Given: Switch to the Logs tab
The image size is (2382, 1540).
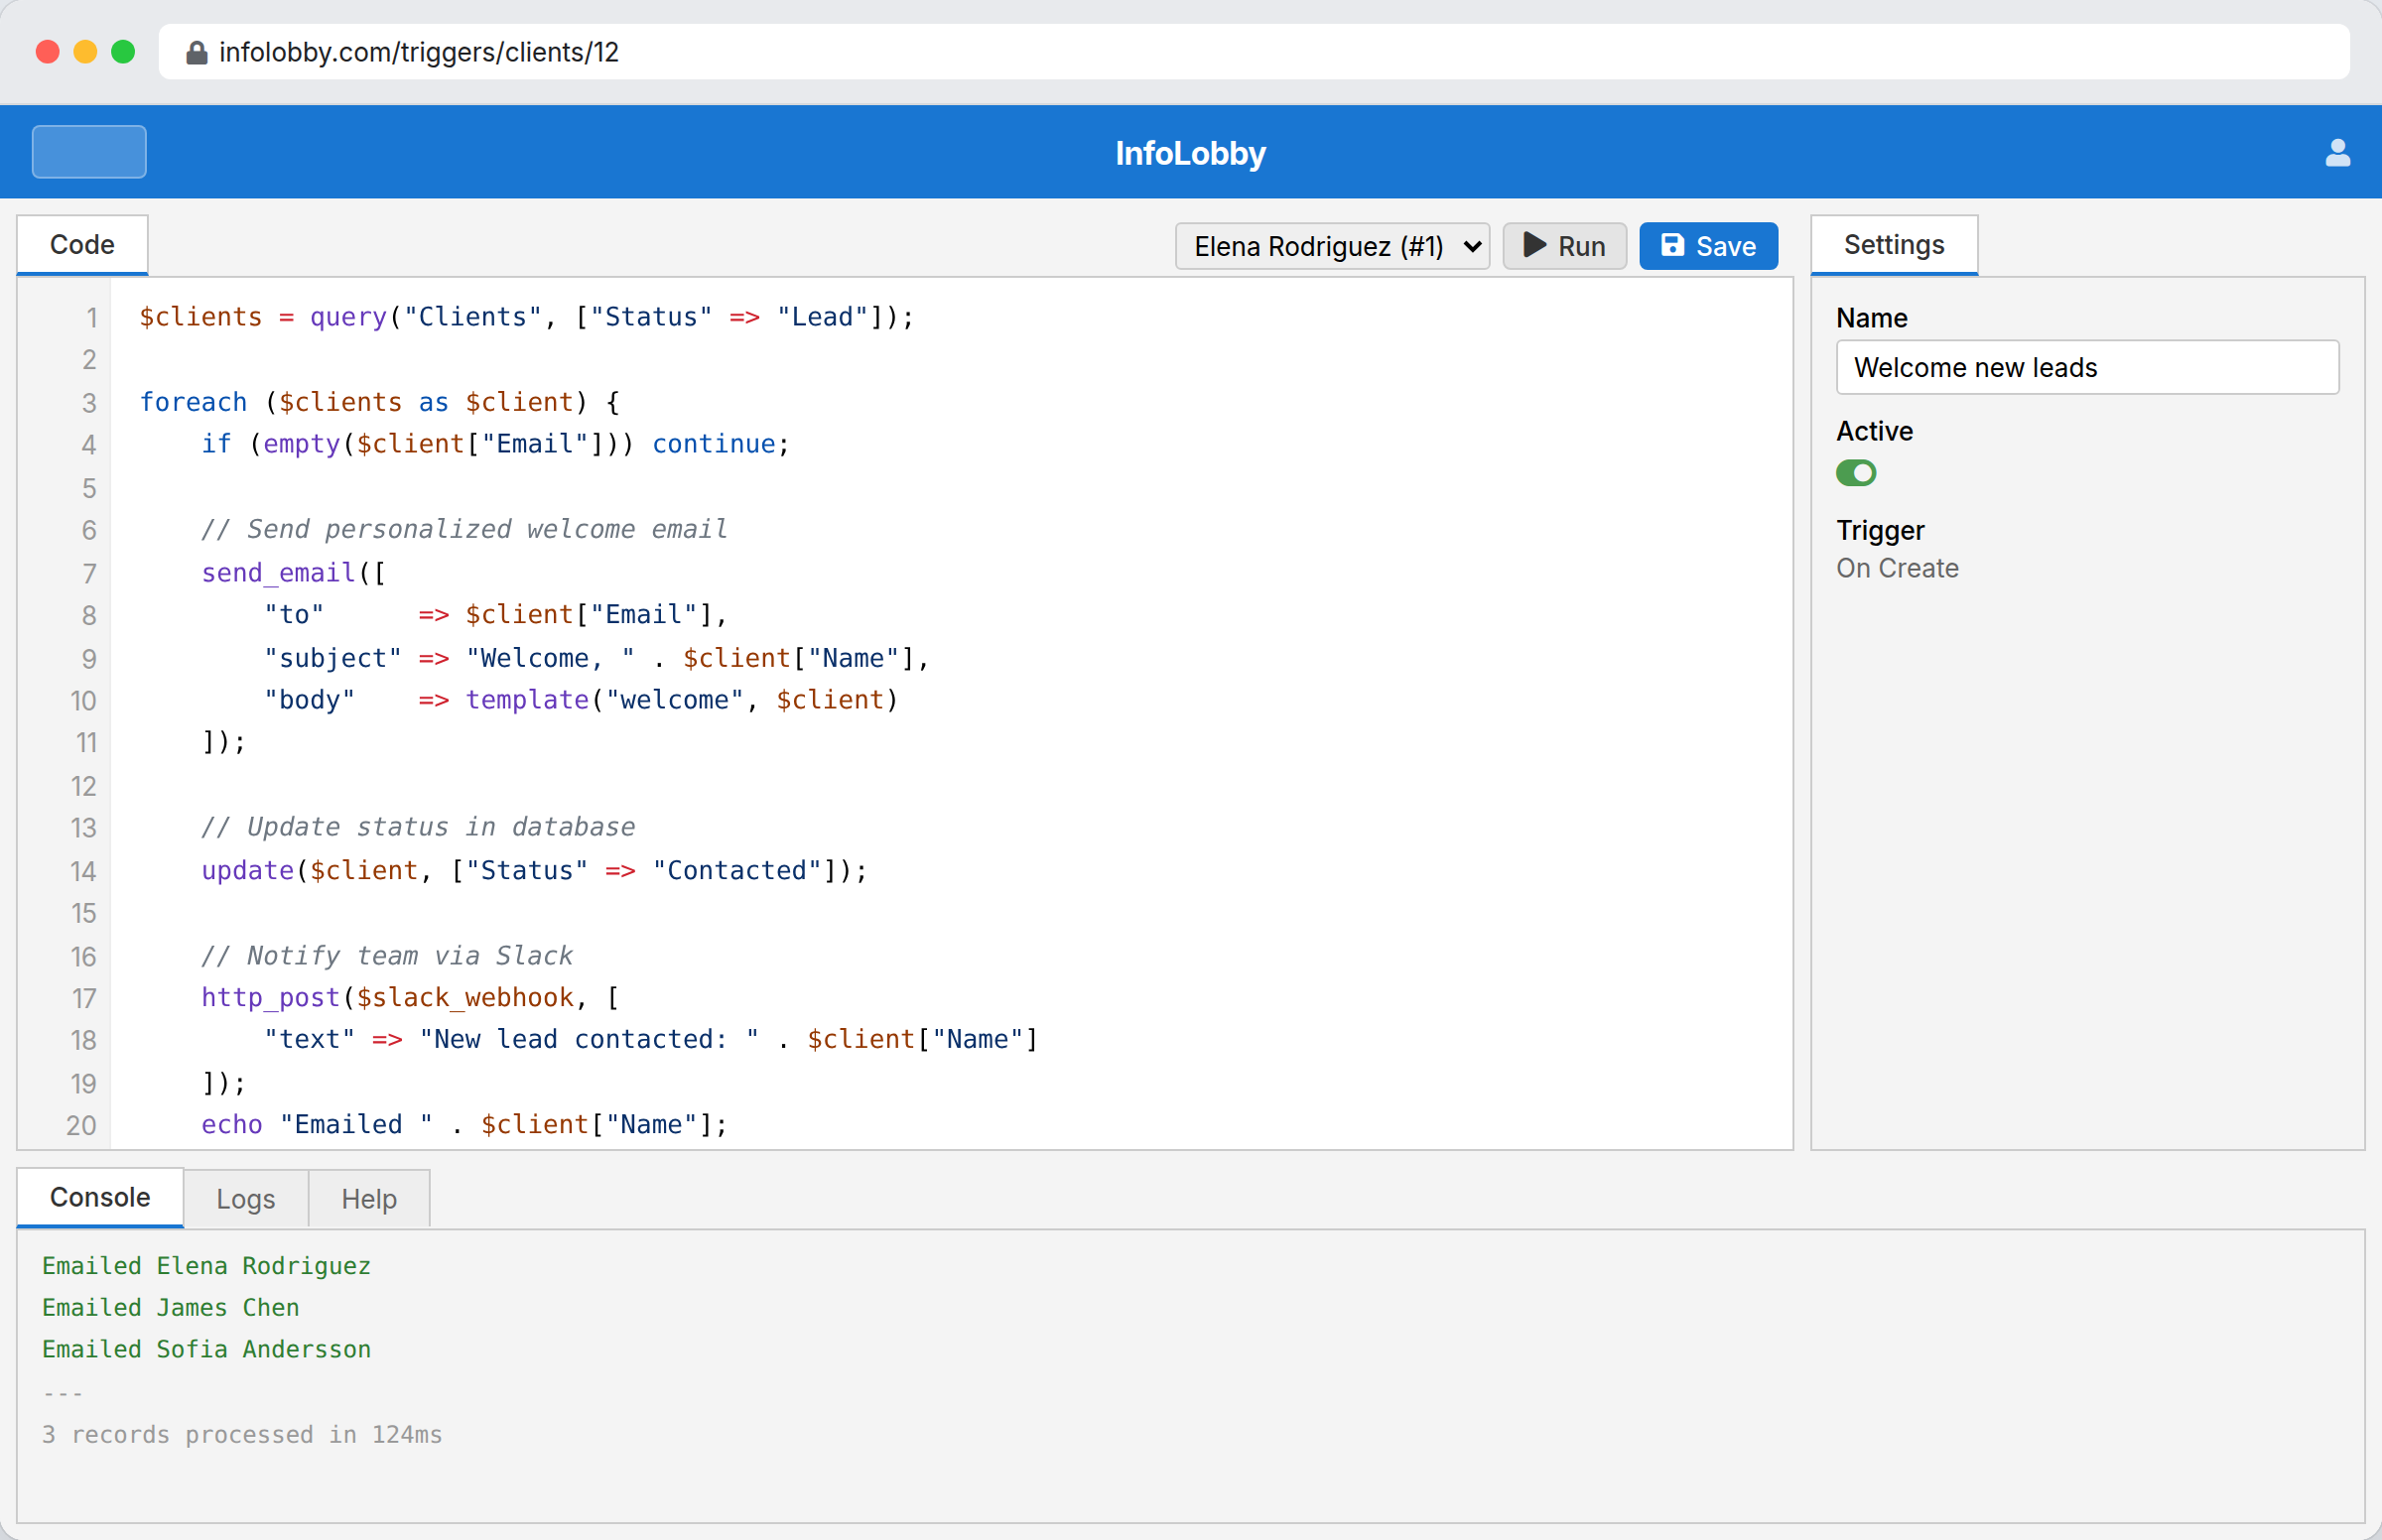Looking at the screenshot, I should click(245, 1198).
